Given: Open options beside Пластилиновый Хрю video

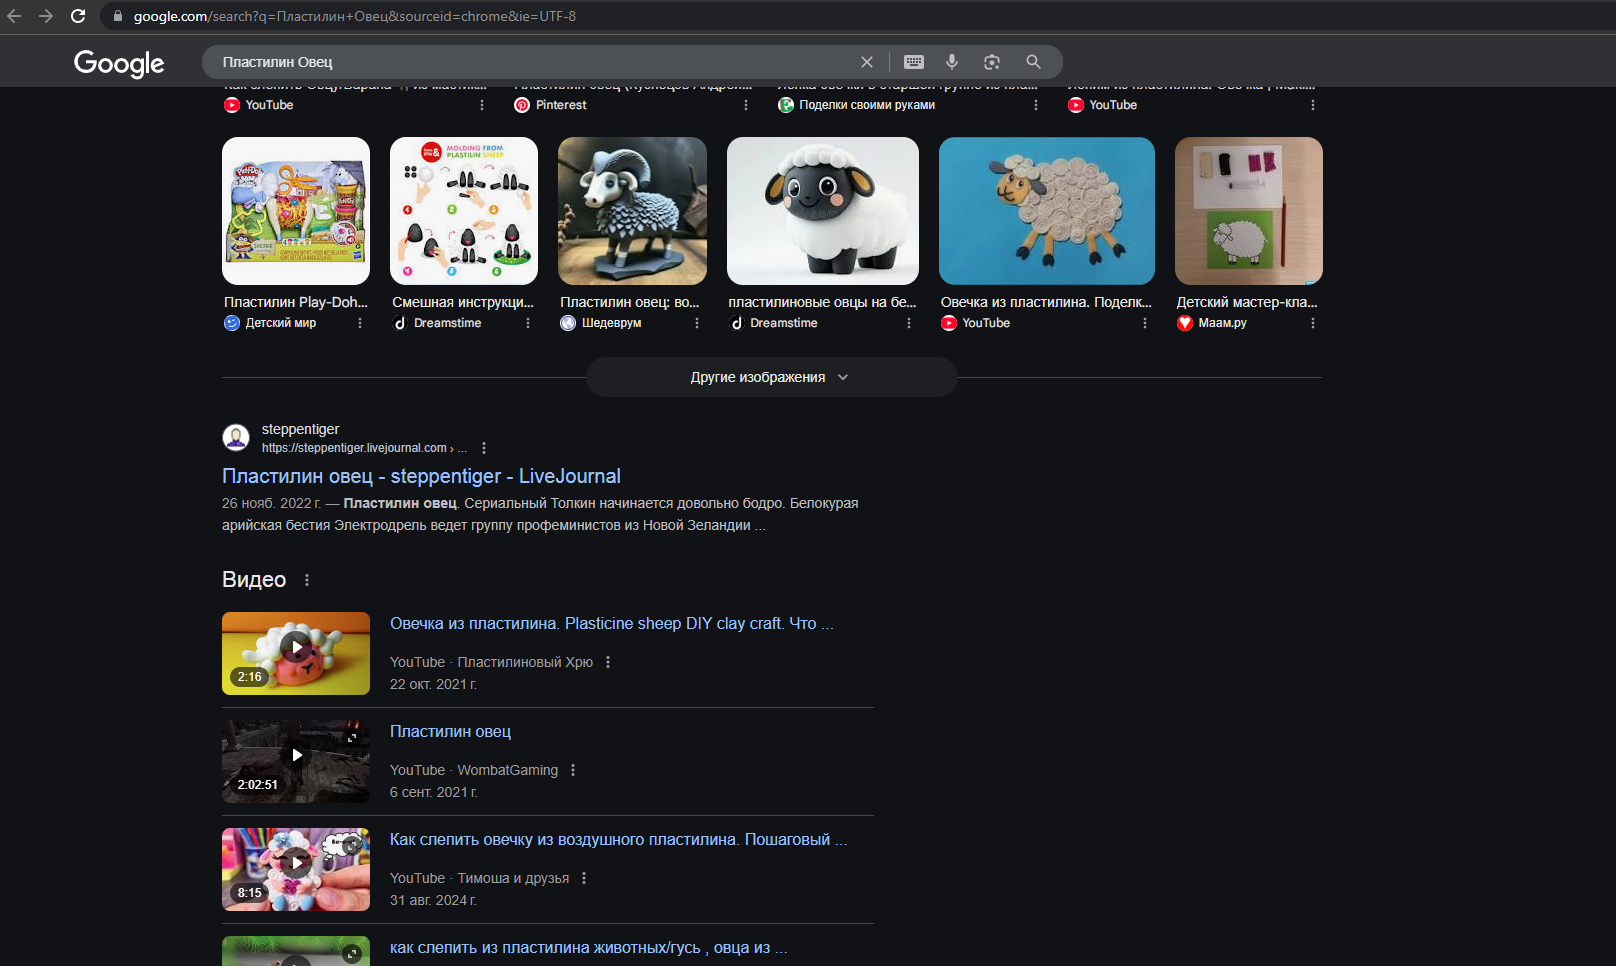Looking at the screenshot, I should [x=608, y=662].
